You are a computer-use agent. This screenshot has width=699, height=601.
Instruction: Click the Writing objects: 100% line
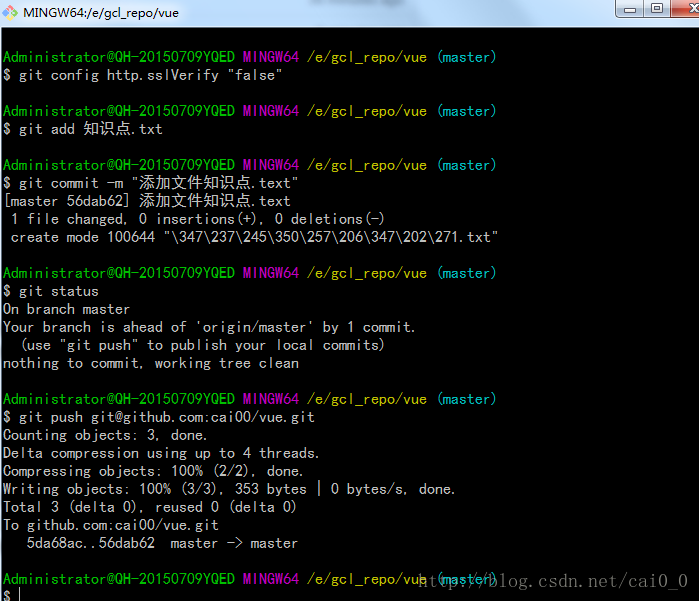pos(229,489)
